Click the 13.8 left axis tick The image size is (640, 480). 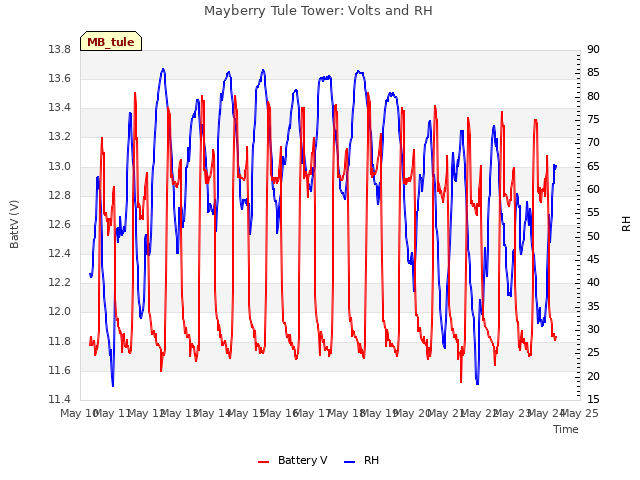point(60,50)
